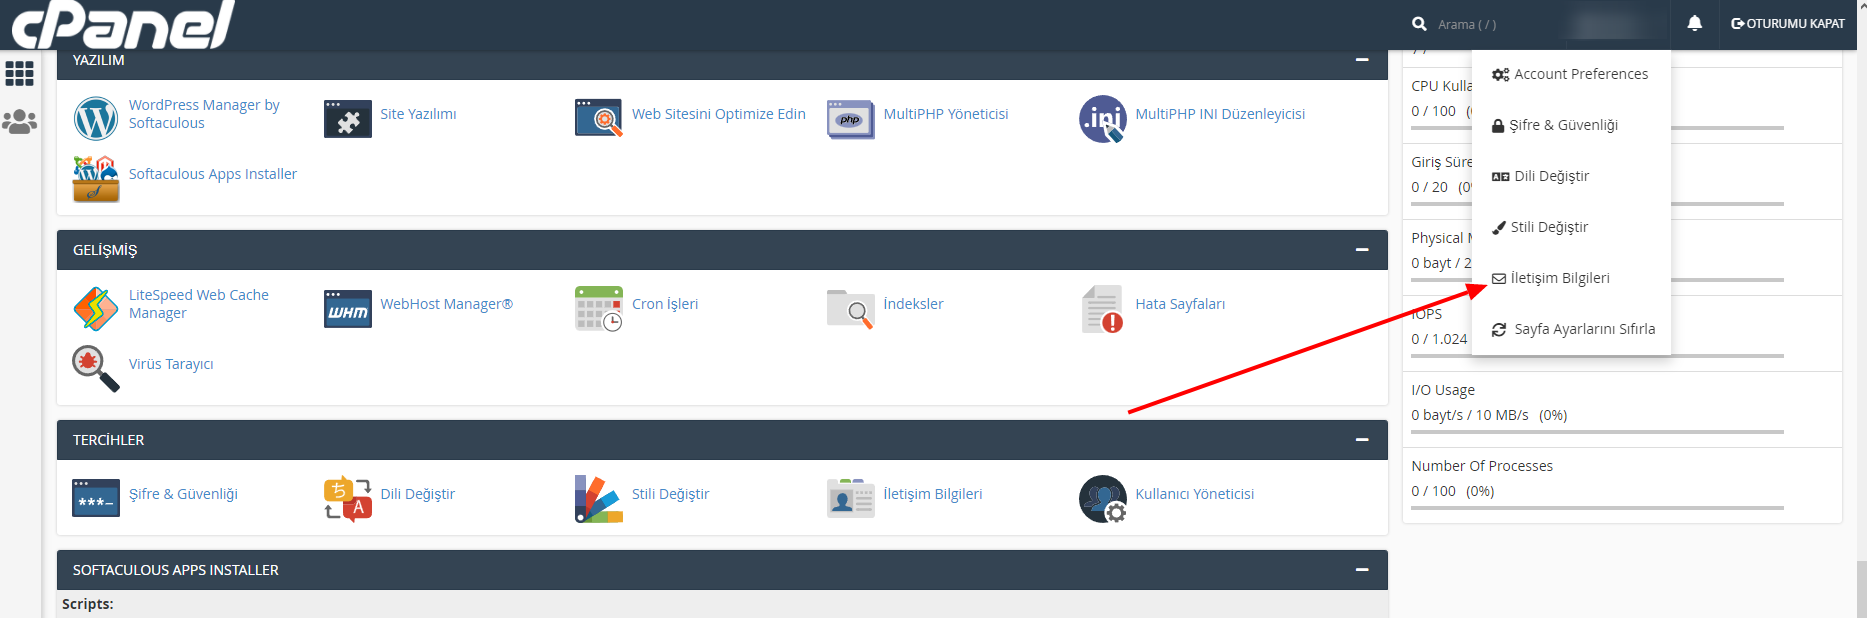Open the Softaculous Apps Installer link
Viewport: 1867px width, 618px height.
coord(213,174)
